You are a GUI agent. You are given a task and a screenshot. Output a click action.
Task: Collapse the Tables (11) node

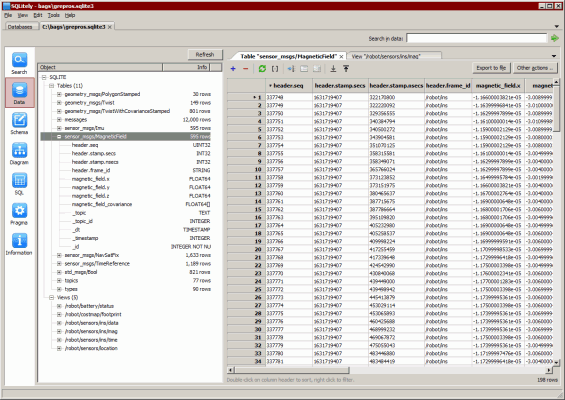[x=52, y=86]
